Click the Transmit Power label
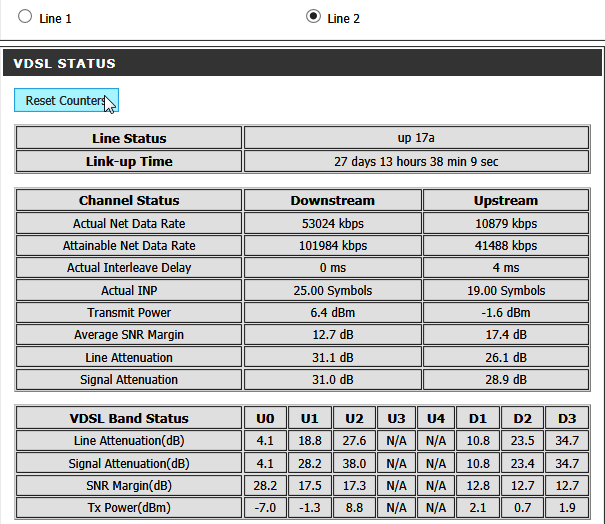The image size is (605, 524). tap(129, 312)
